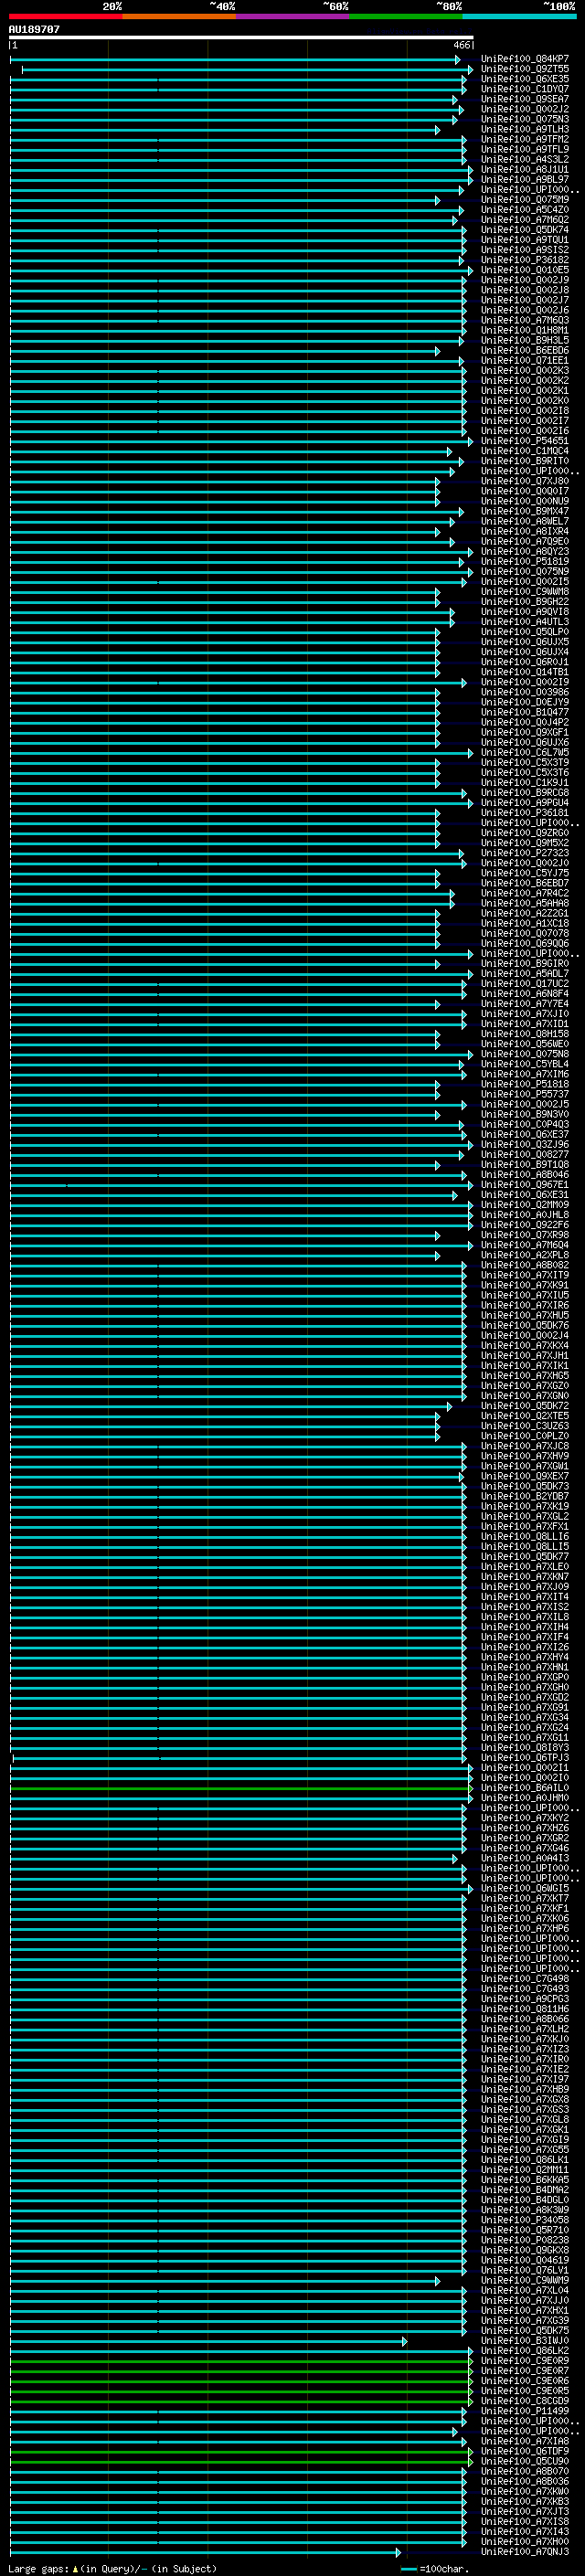Select identifier UniRef100_A7XHG5
The height and width of the screenshot is (2576, 585).
point(525,1375)
